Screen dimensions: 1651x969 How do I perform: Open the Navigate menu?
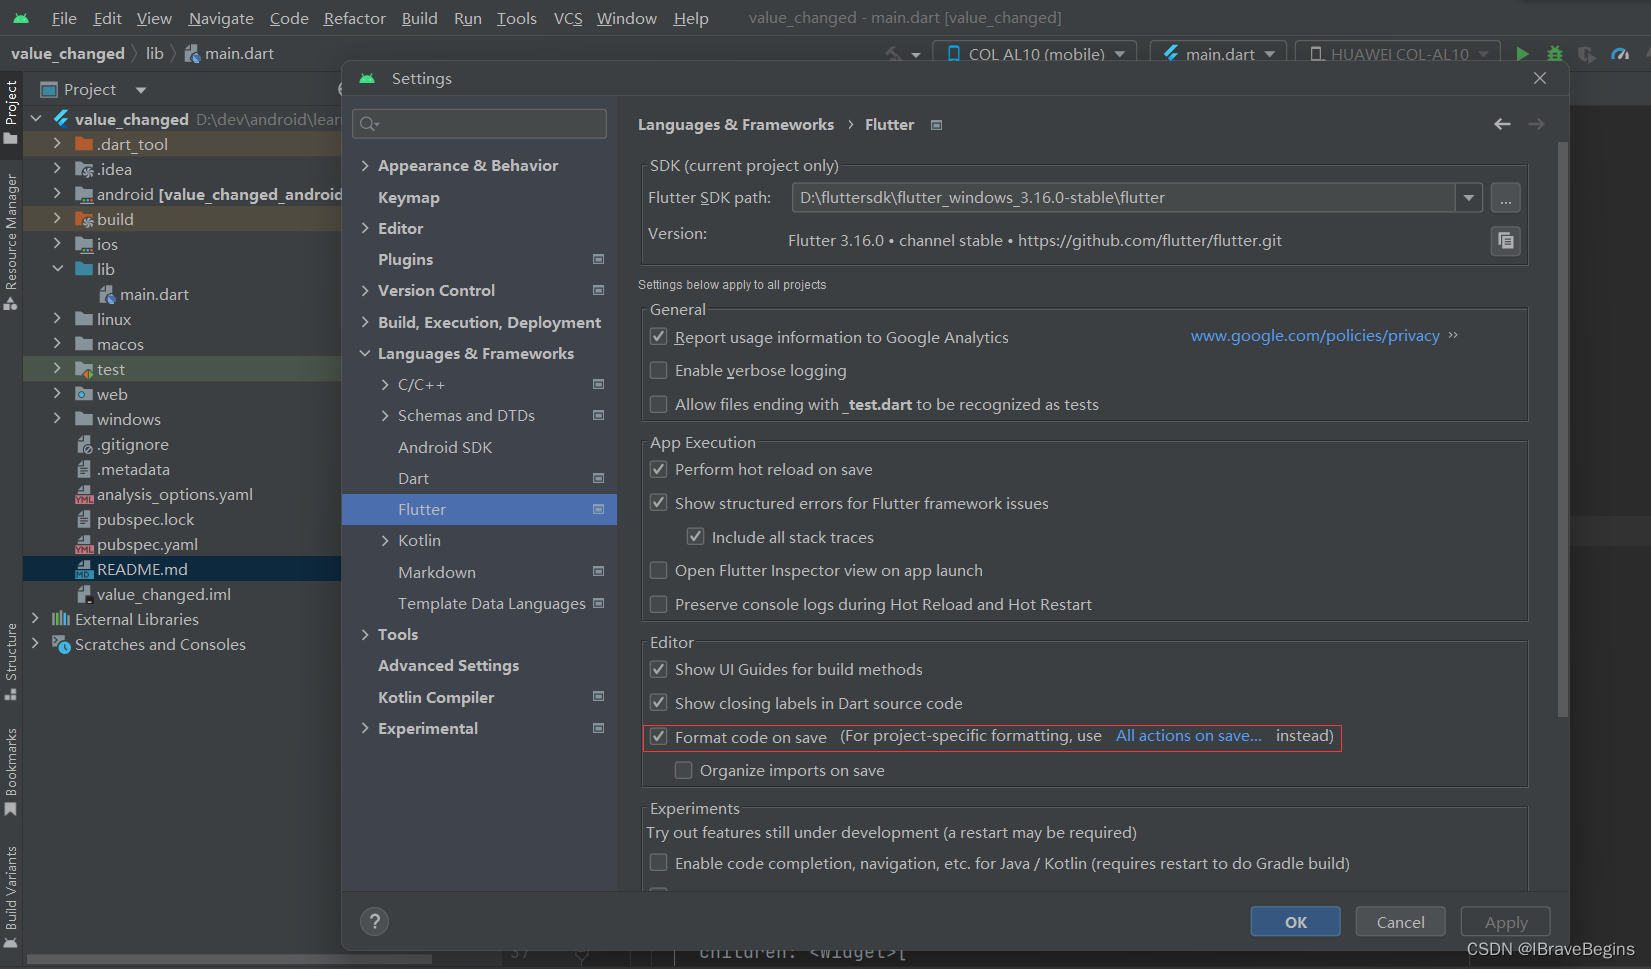(221, 18)
